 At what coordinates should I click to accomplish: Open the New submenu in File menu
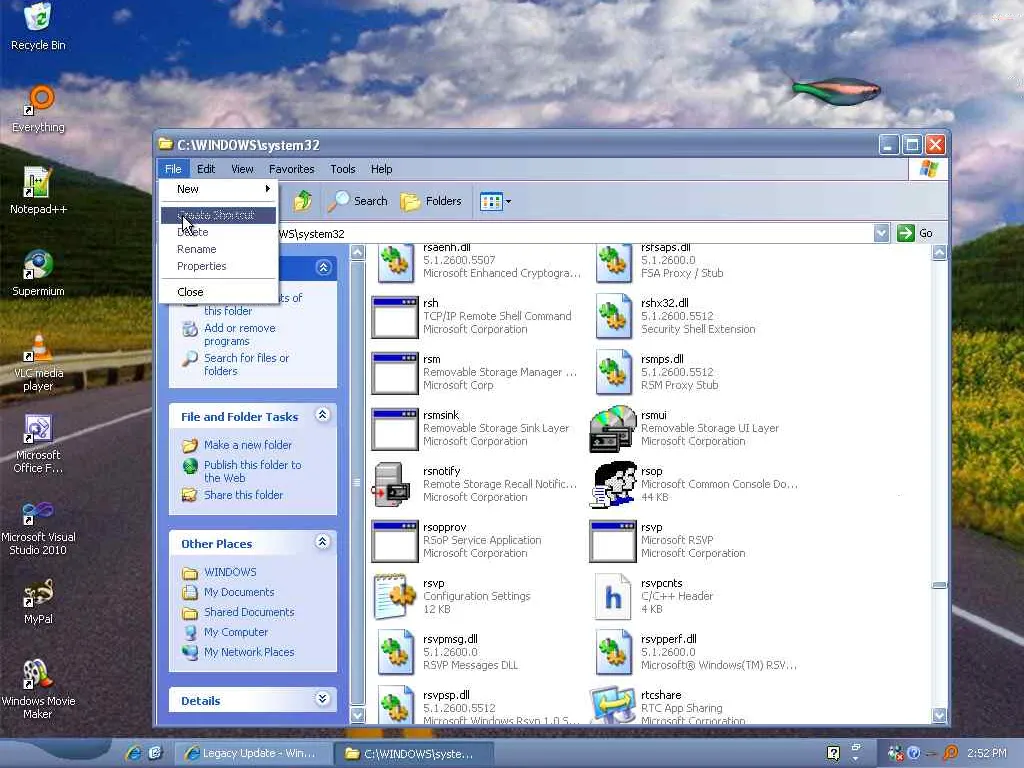[x=218, y=189]
